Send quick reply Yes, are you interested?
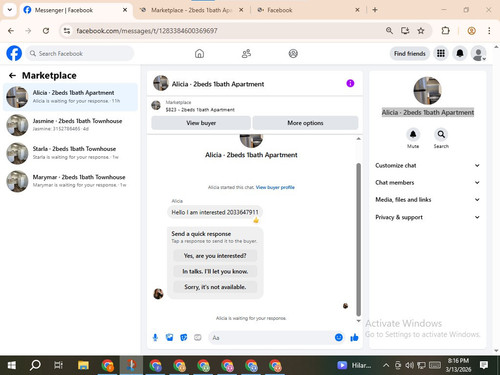The image size is (500, 375). [215, 256]
